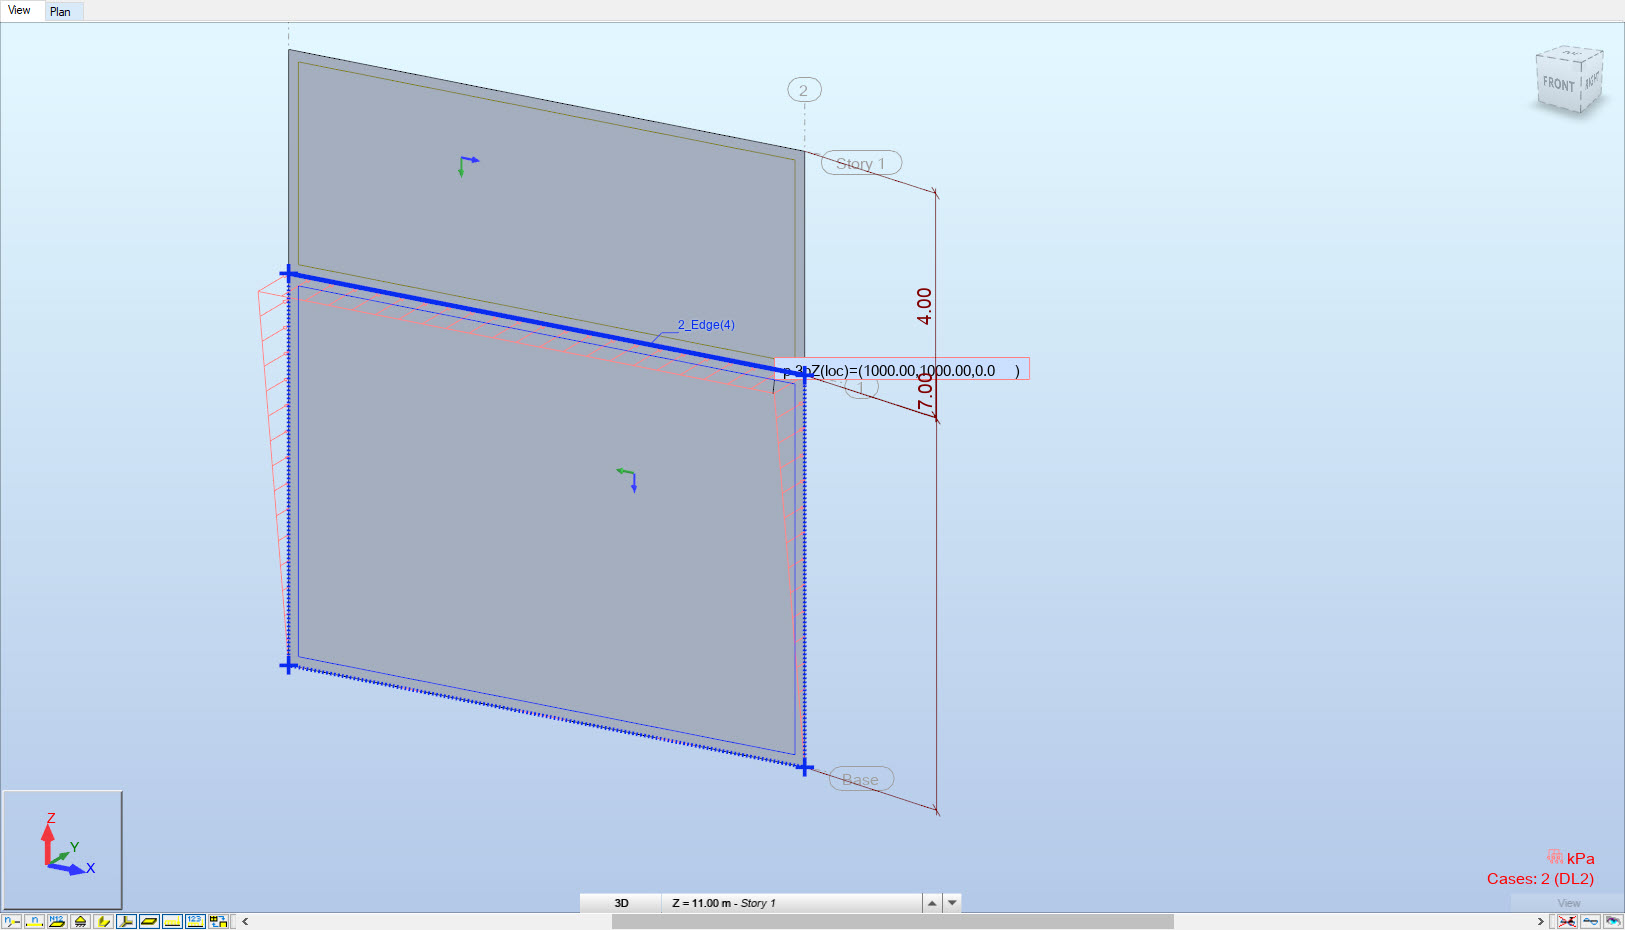
Task: Collapse the toolbar using the chevron arrow
Action: 244,921
